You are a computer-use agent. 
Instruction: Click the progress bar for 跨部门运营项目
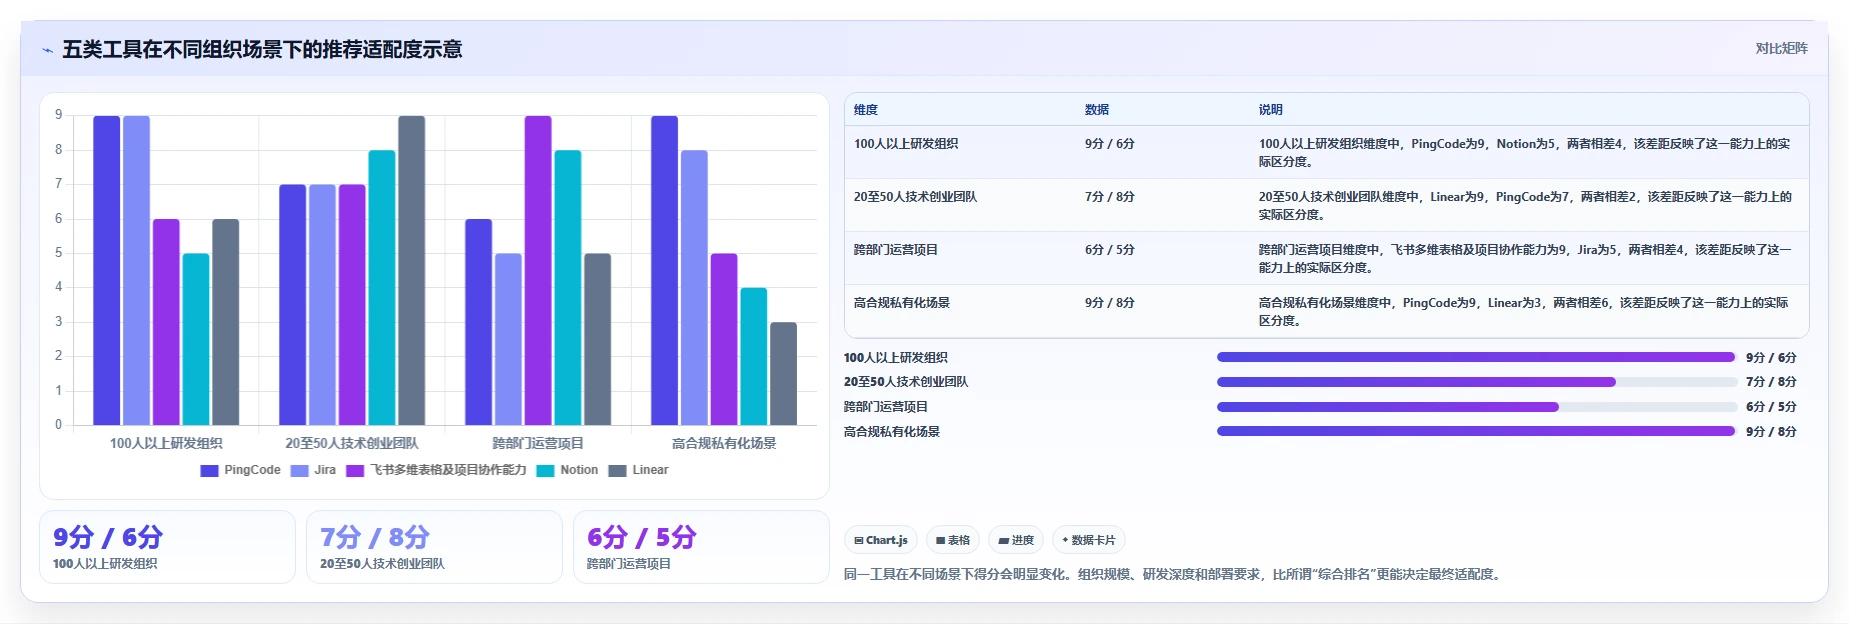pyautogui.click(x=1476, y=407)
